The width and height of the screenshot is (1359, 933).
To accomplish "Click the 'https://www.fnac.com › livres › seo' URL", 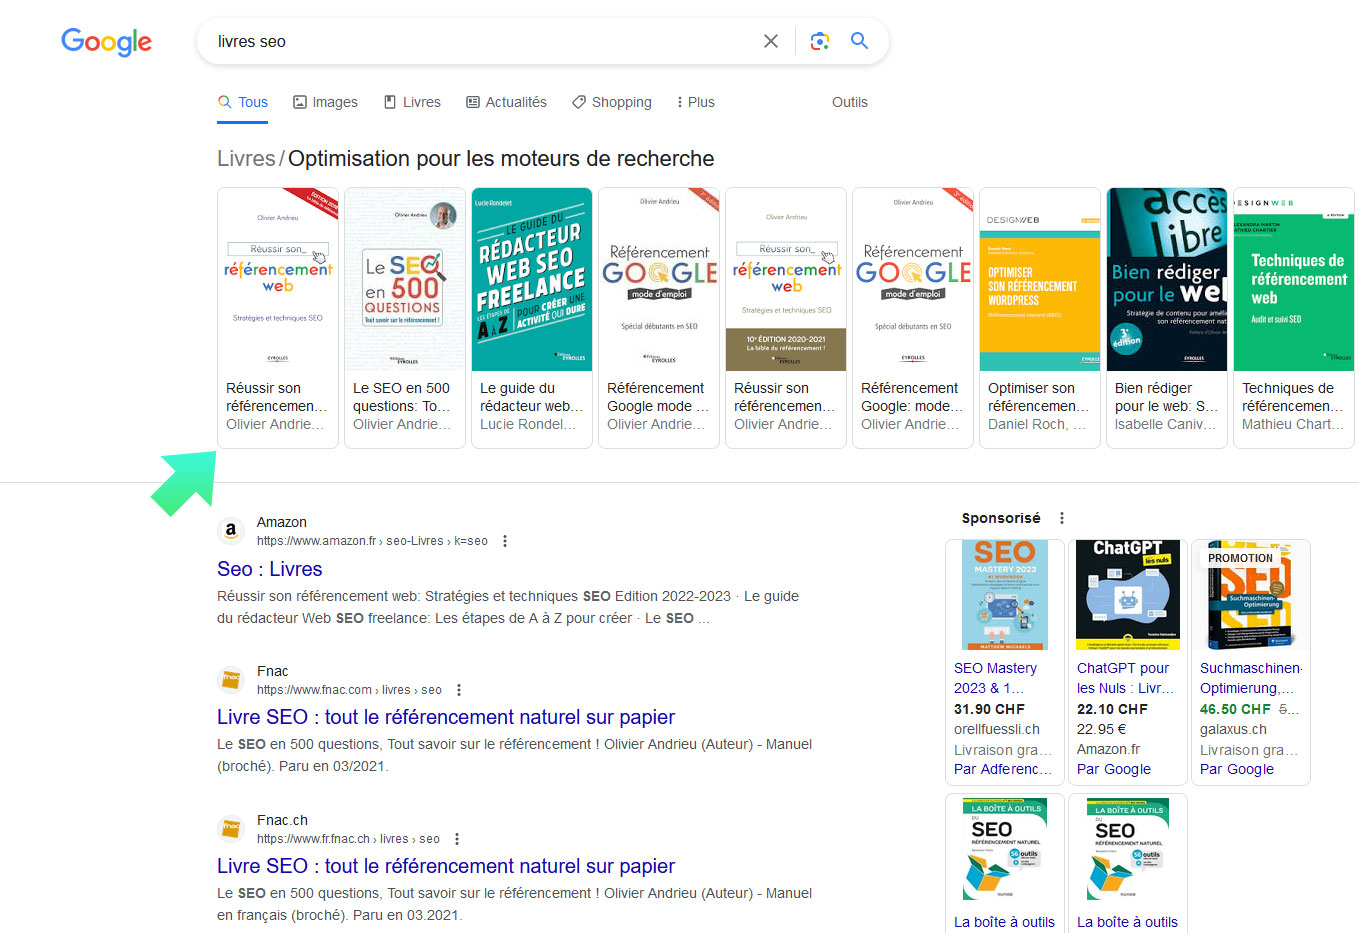I will pos(349,690).
